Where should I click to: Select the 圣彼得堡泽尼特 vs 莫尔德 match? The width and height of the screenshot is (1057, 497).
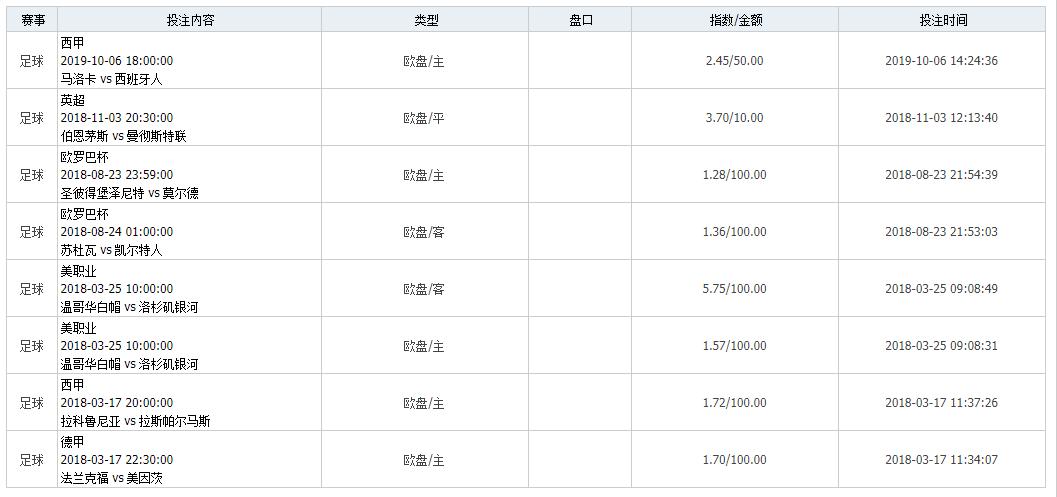(x=129, y=193)
